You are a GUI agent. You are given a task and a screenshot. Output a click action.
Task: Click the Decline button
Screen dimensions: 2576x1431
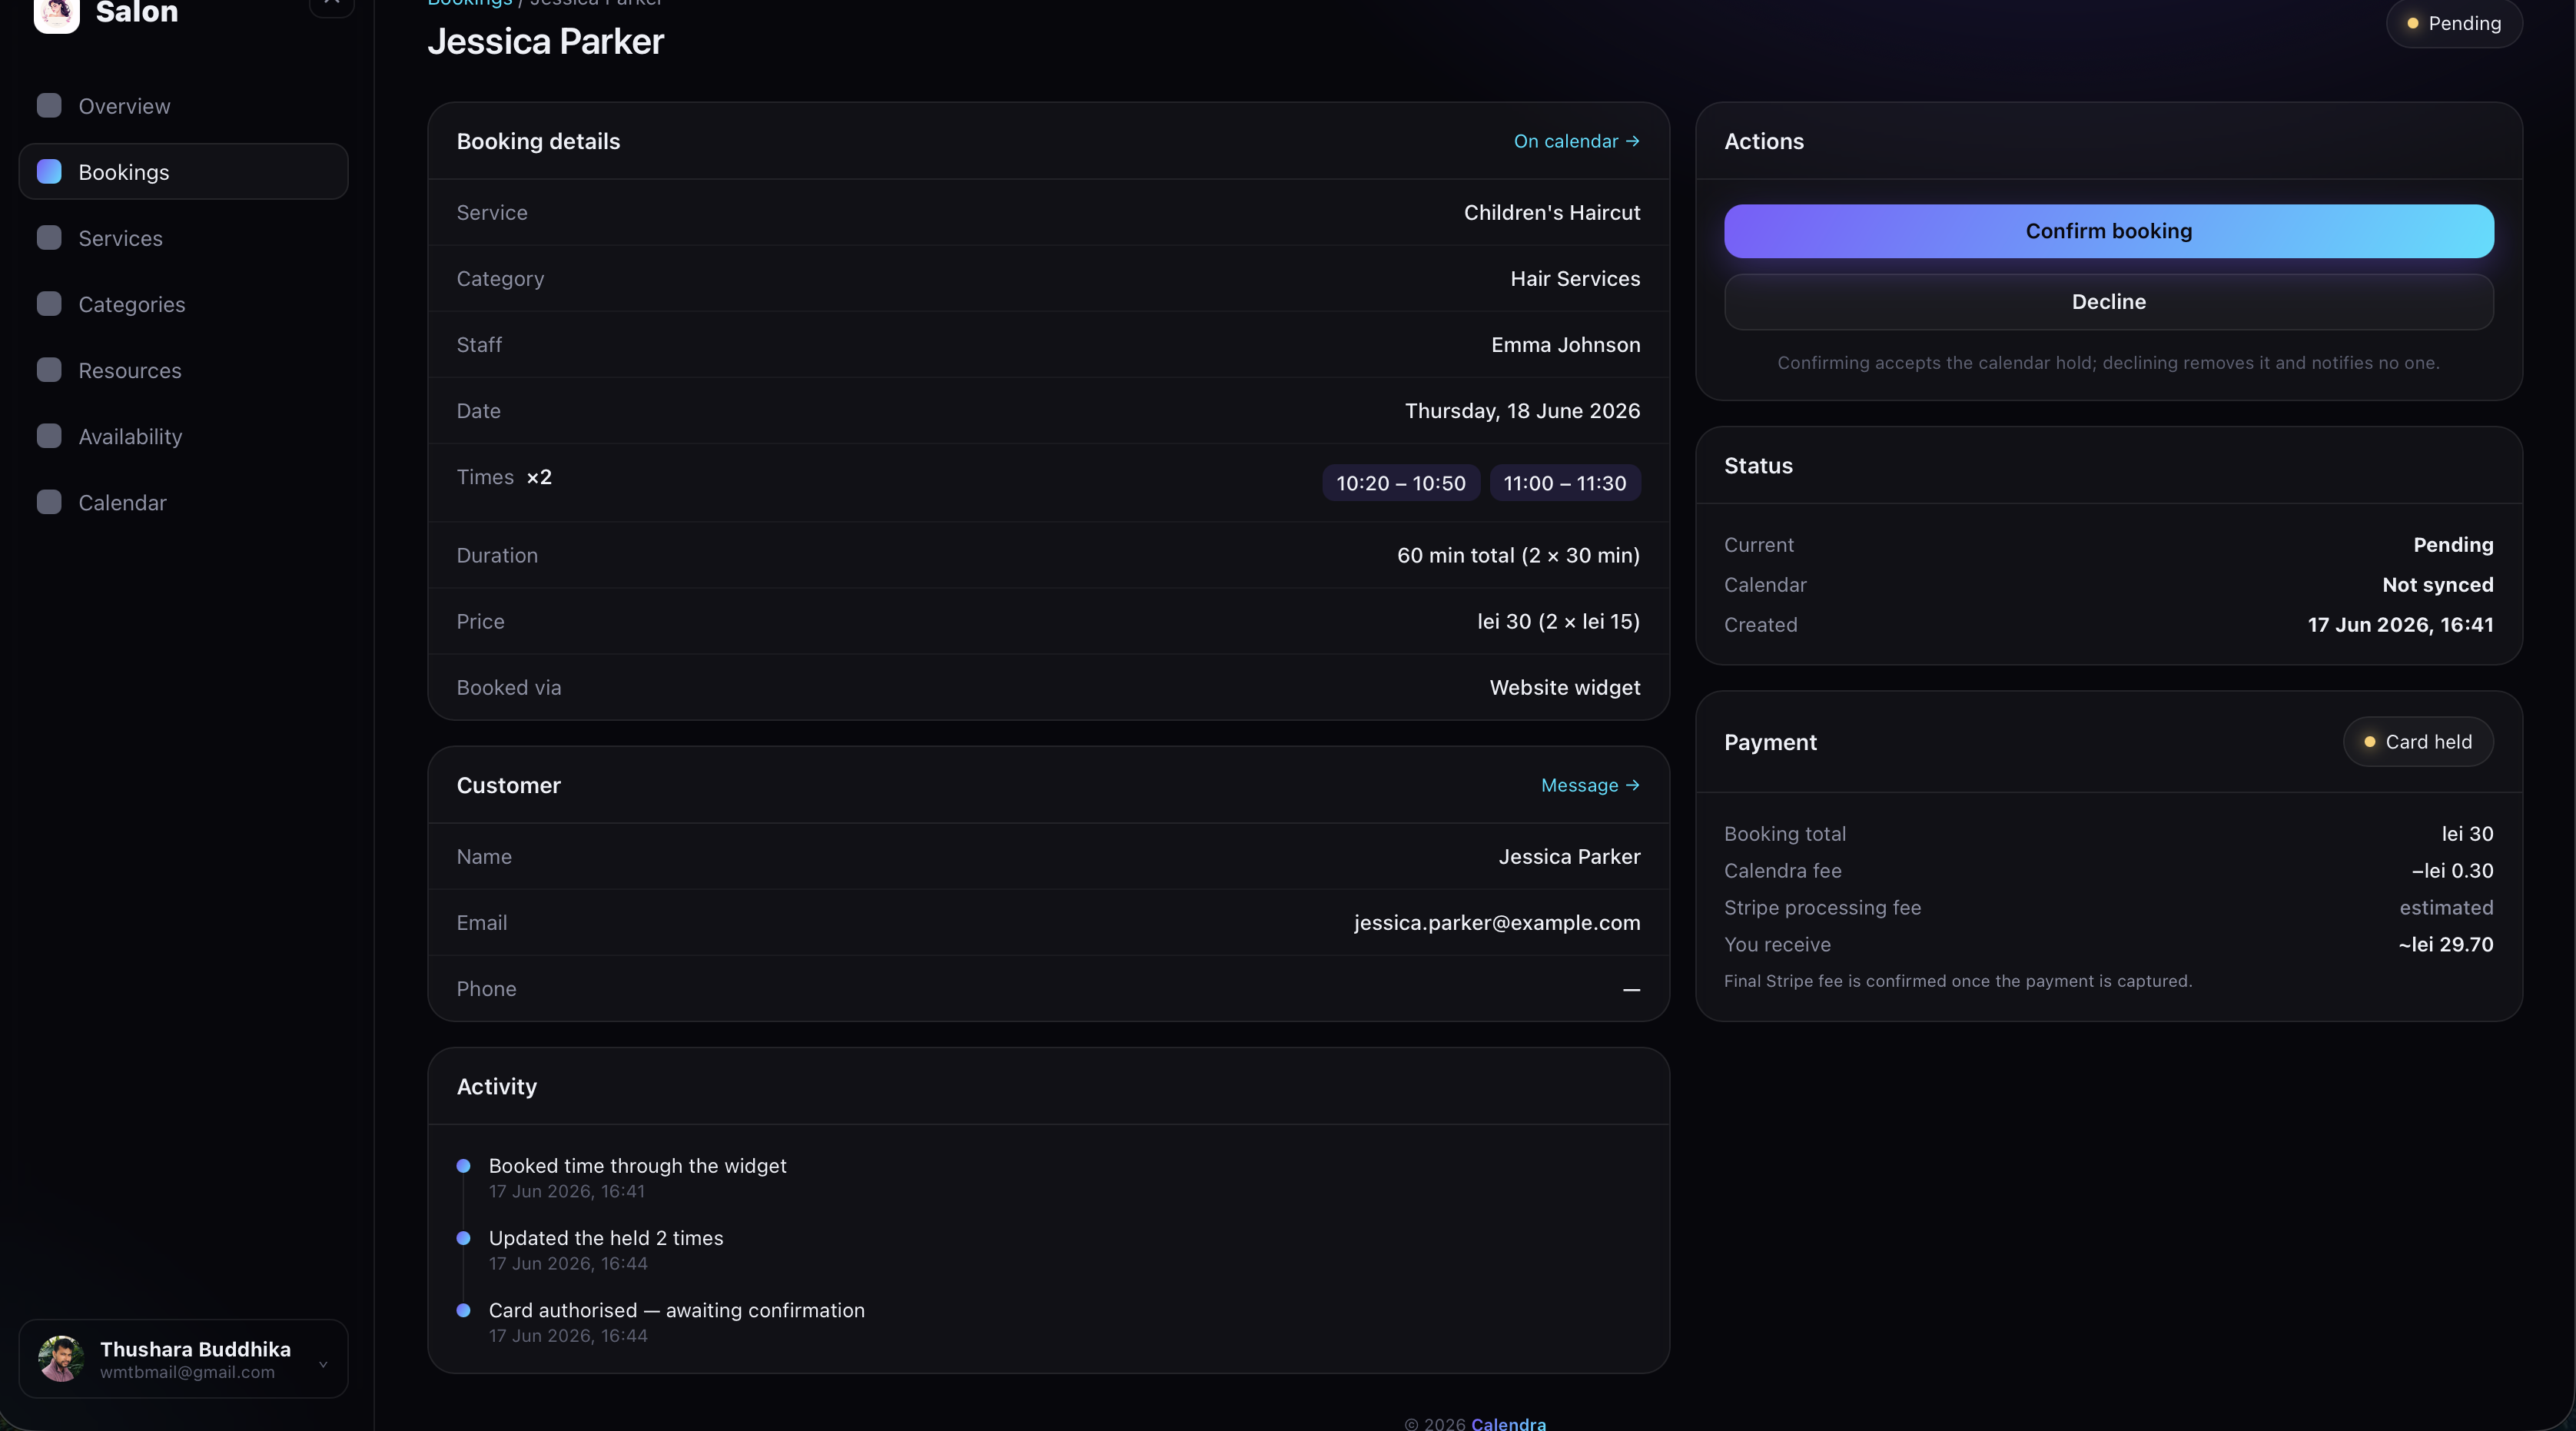click(2108, 302)
